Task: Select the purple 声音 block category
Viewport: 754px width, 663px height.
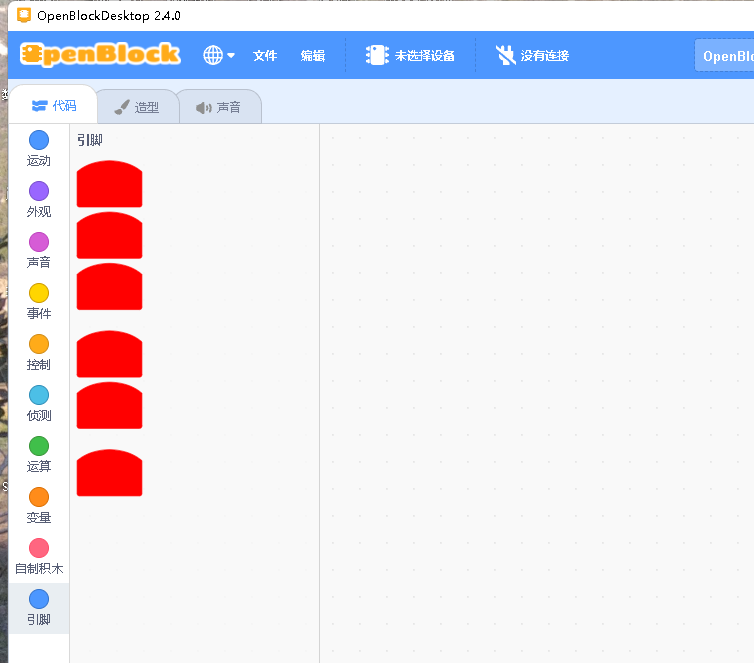Action: 39,250
